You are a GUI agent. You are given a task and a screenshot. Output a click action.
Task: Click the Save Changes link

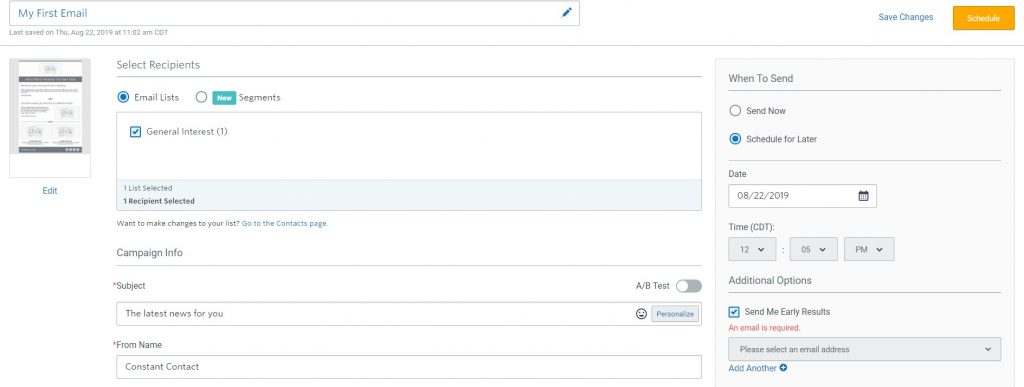click(x=905, y=18)
